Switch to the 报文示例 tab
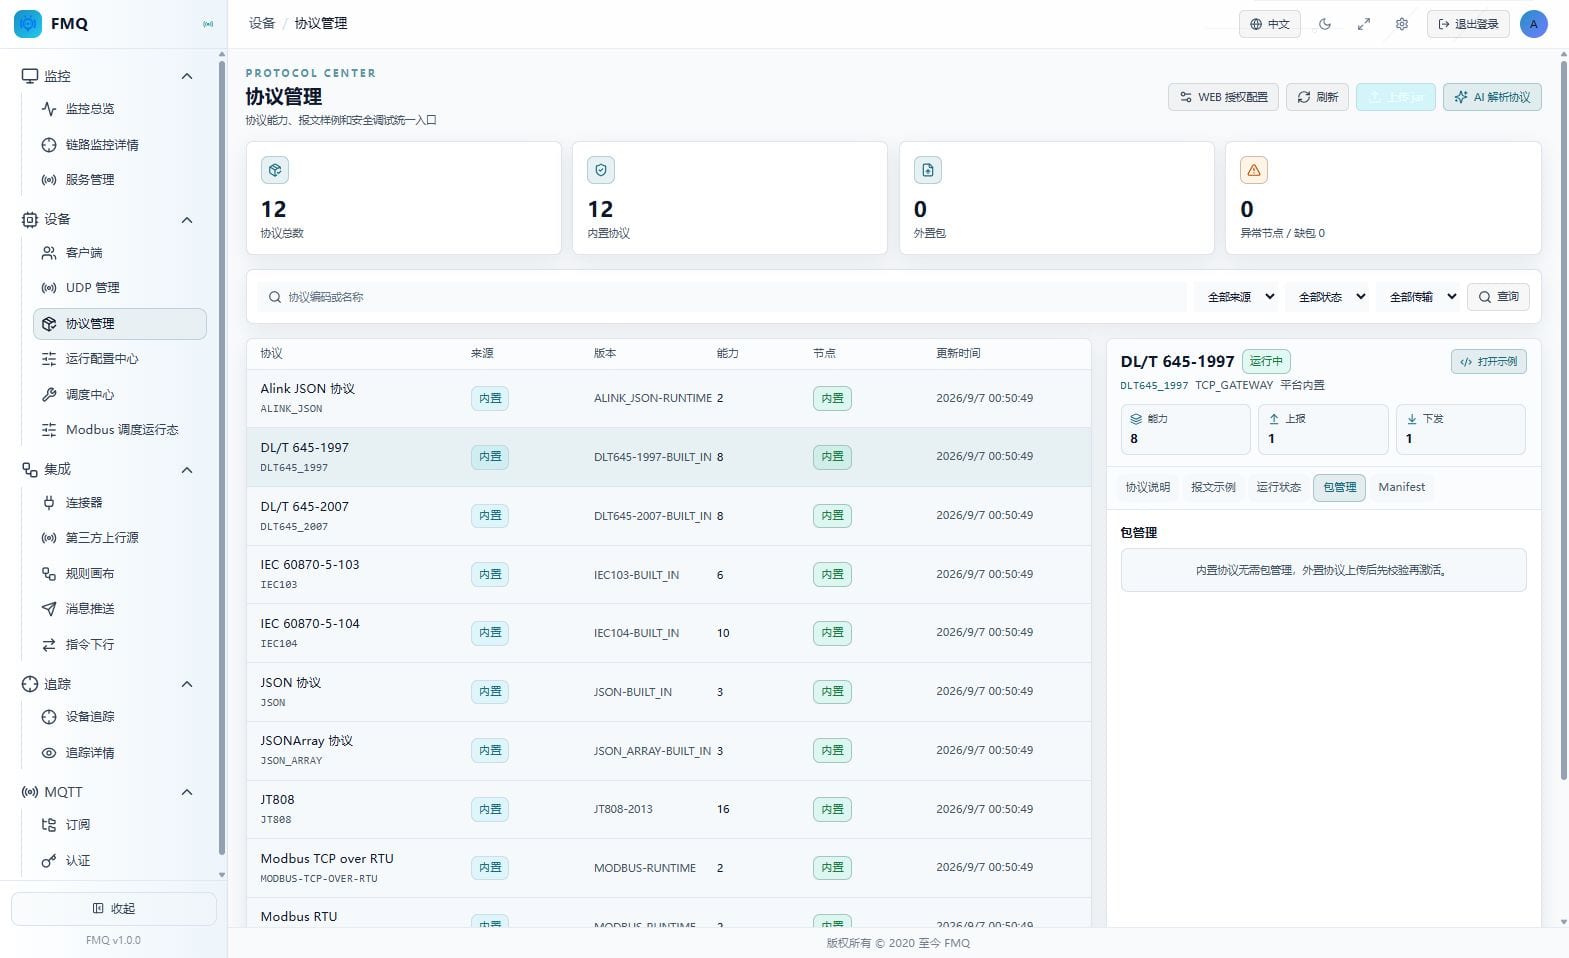The image size is (1569, 958). pos(1213,488)
